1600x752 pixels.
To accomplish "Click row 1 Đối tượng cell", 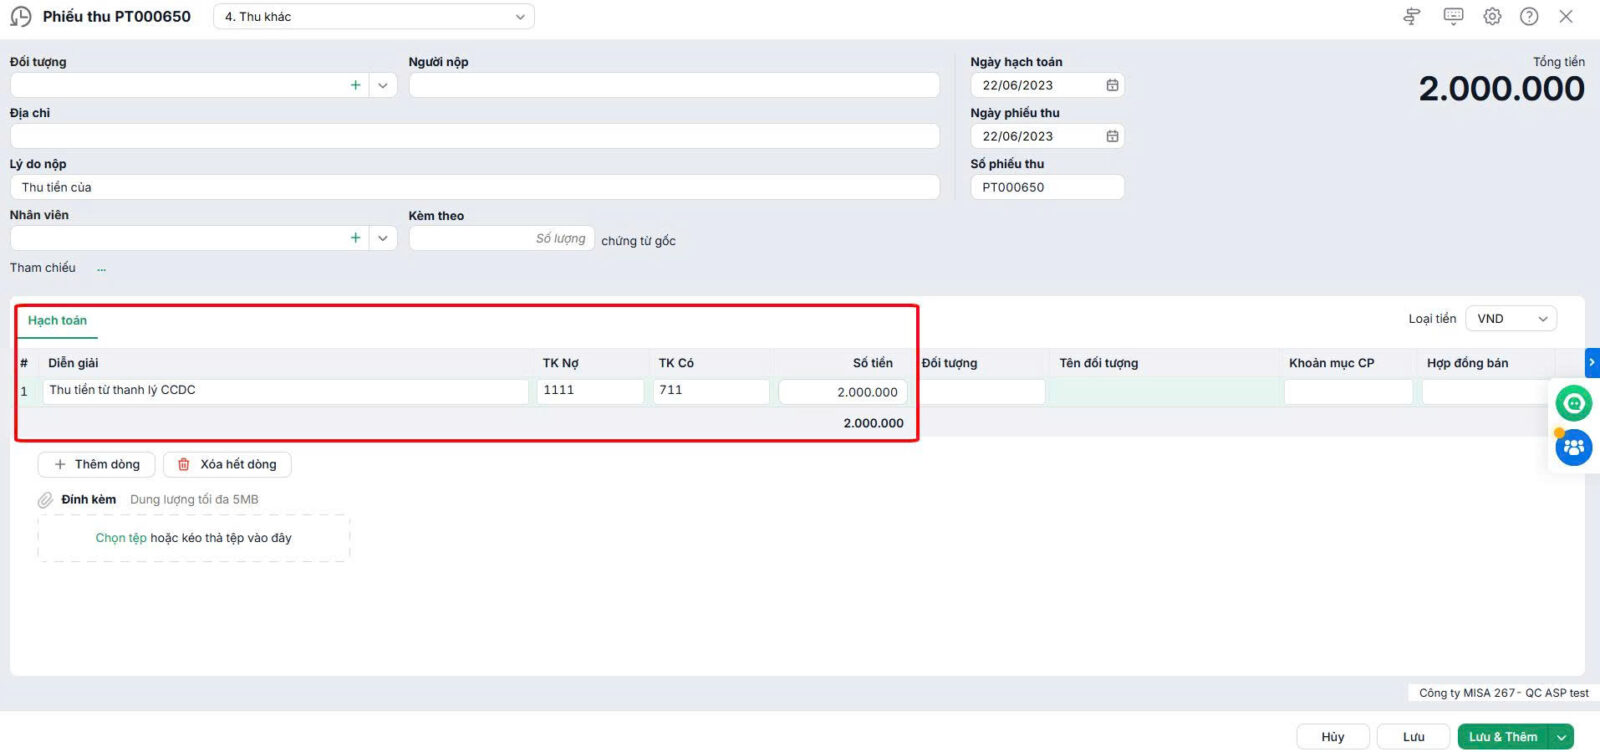I will 982,392.
